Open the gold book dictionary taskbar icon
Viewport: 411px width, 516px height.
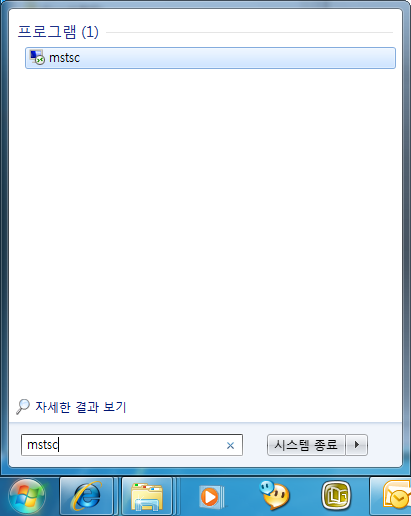click(336, 496)
